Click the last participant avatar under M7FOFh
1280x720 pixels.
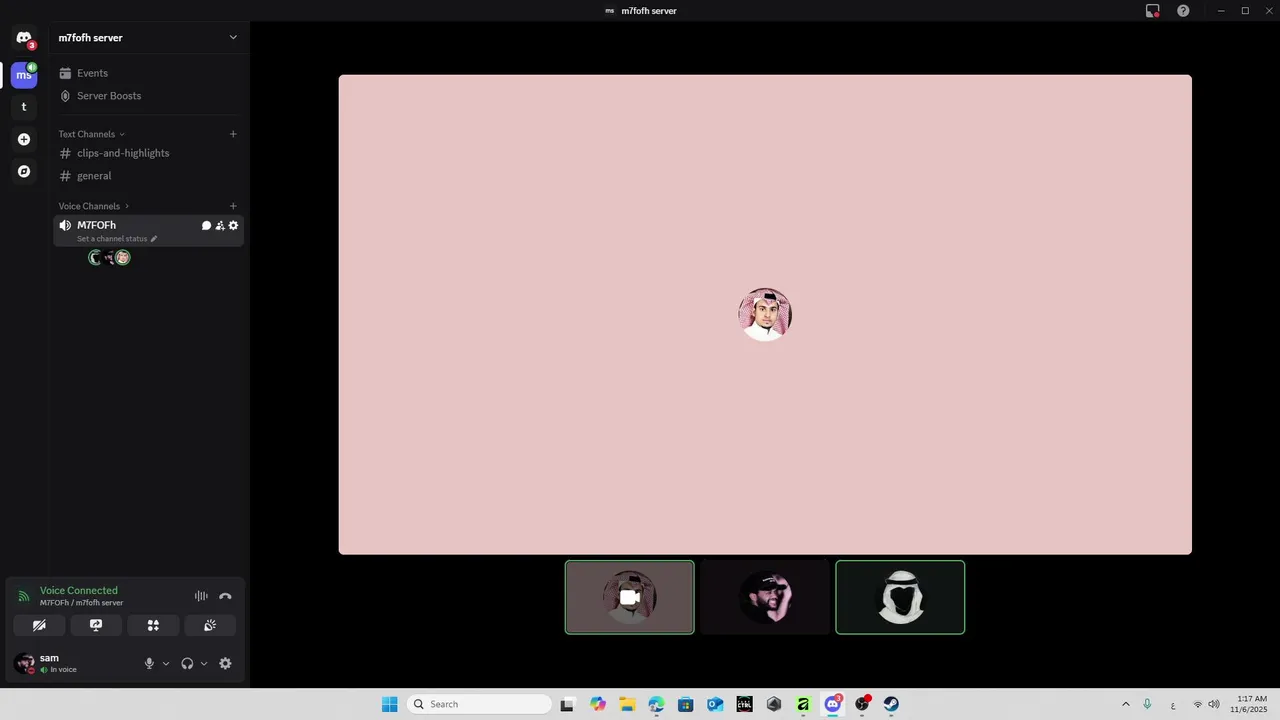[123, 258]
